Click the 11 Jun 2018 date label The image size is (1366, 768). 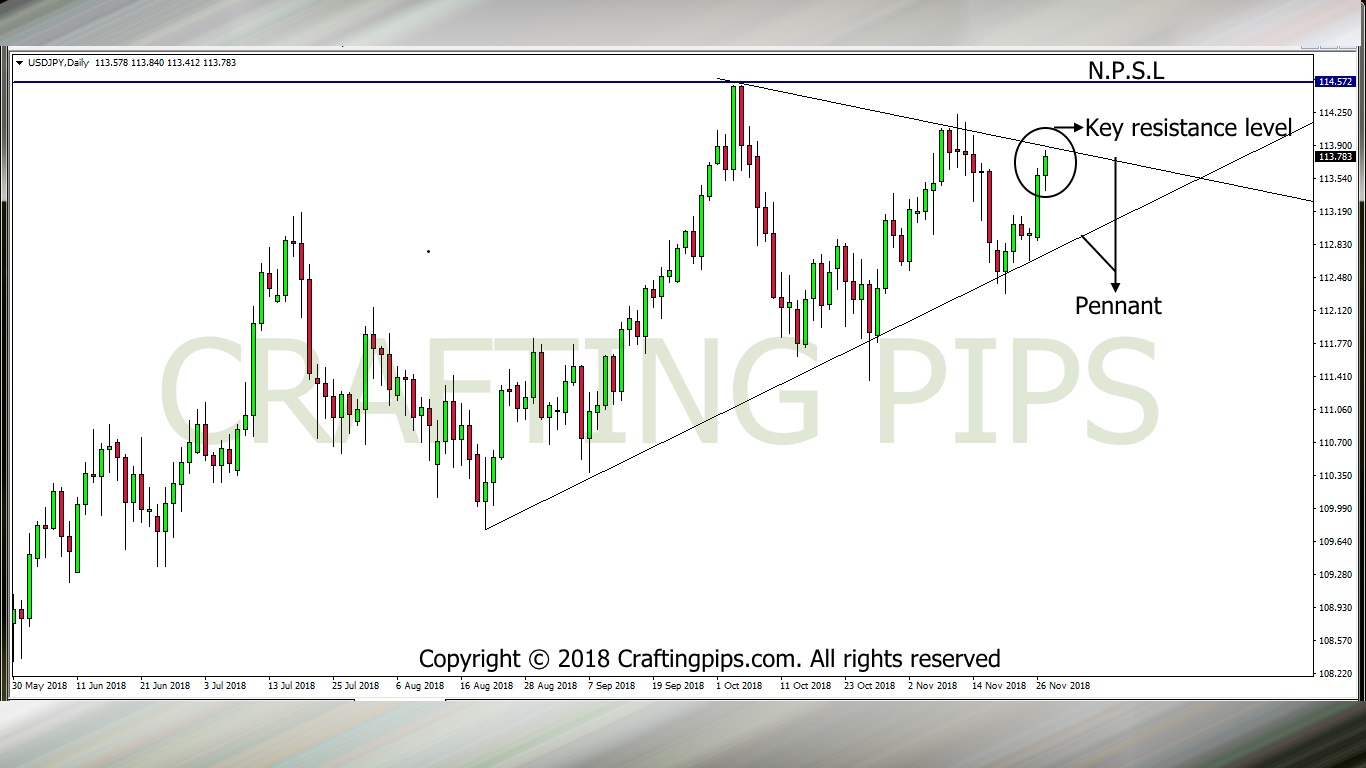(101, 686)
